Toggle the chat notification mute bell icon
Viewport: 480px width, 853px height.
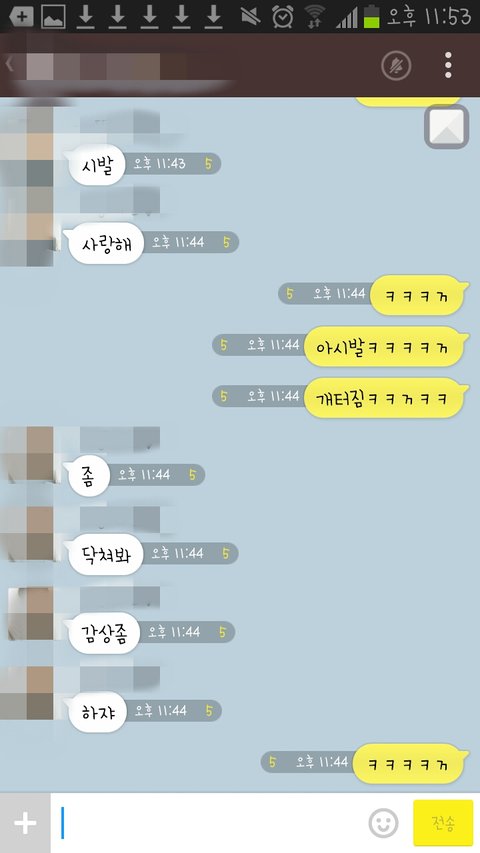click(396, 66)
